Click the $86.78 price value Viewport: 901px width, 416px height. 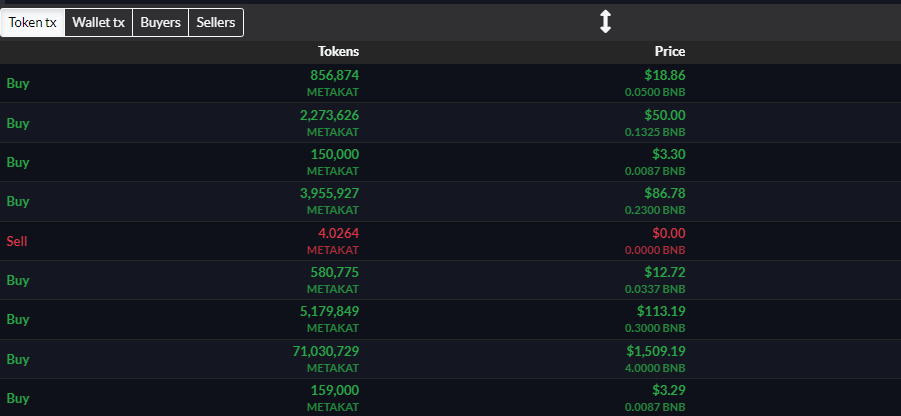(665, 193)
